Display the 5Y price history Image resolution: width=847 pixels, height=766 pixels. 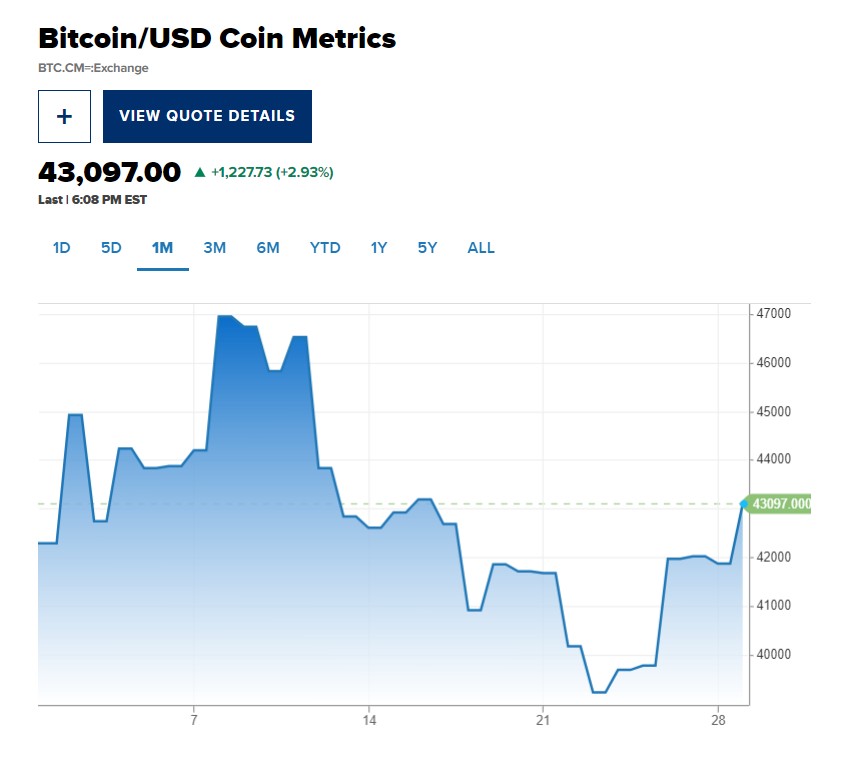coord(427,248)
